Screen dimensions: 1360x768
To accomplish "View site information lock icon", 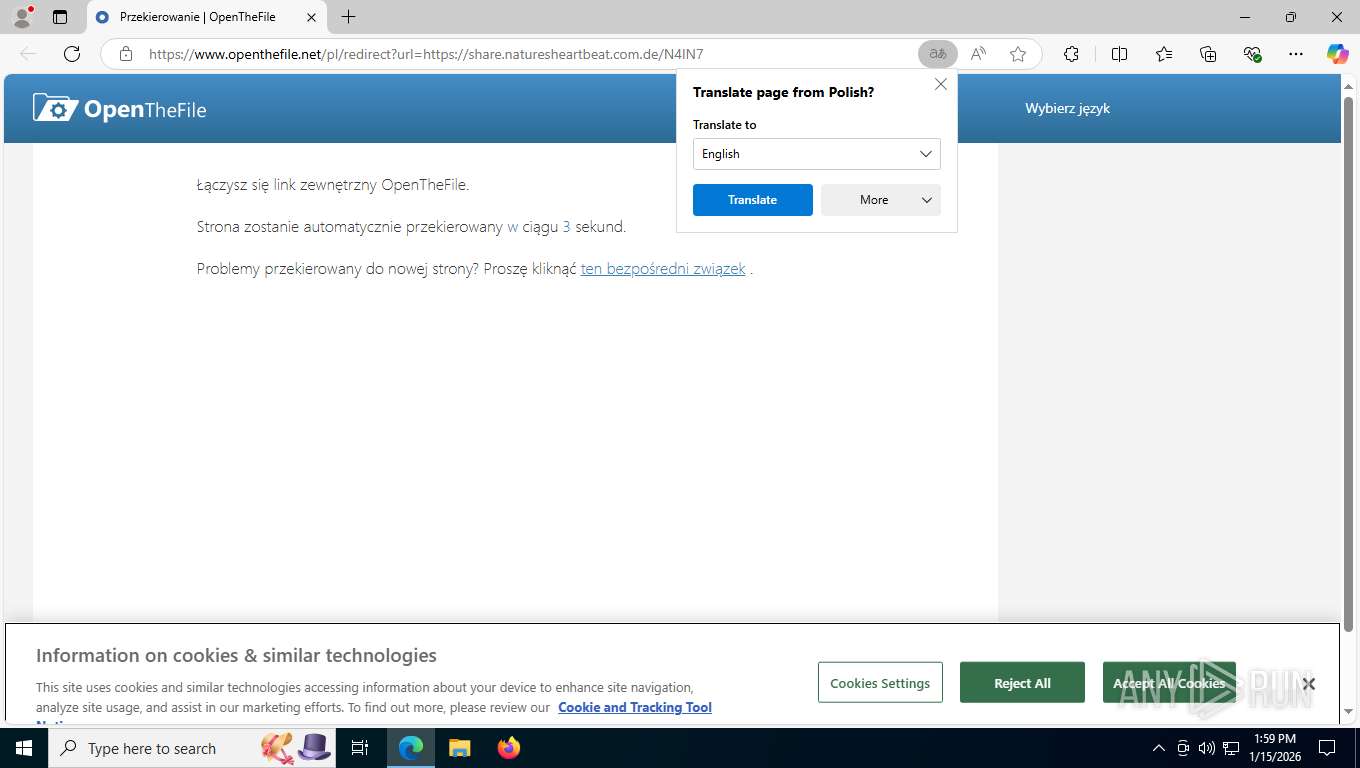I will coord(126,54).
